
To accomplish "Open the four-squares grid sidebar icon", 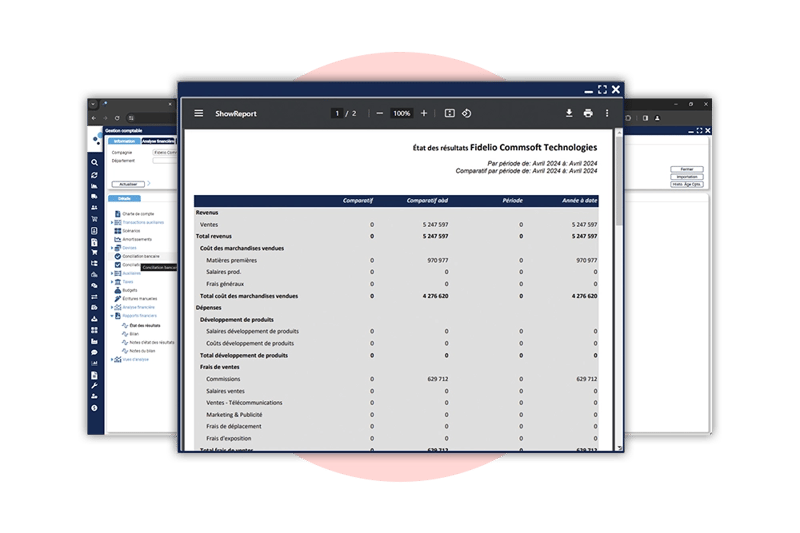I will click(x=94, y=330).
